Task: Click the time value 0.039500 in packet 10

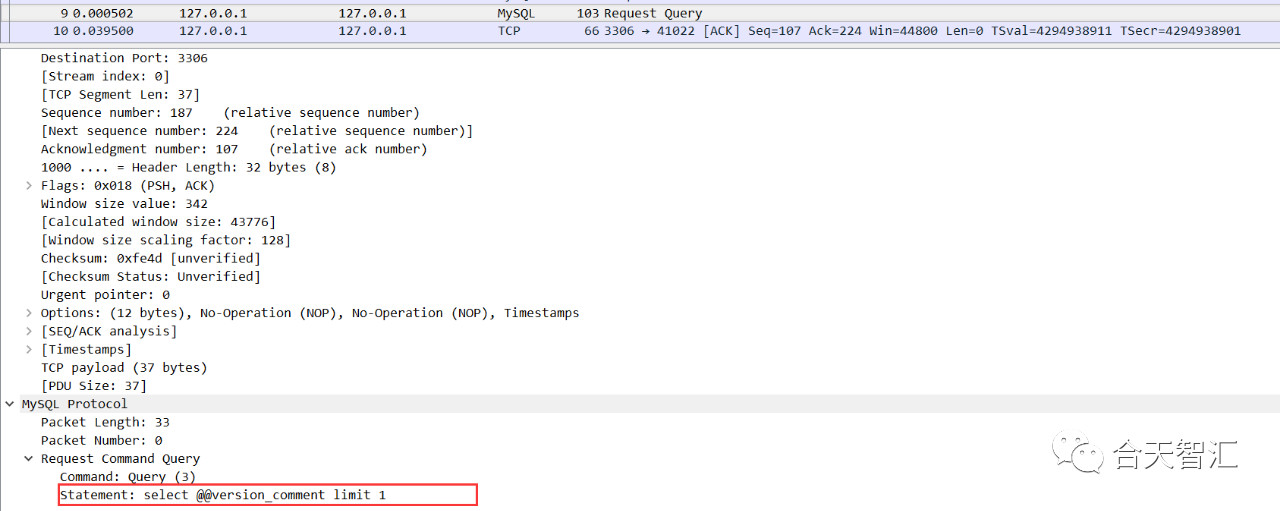Action: [x=103, y=31]
